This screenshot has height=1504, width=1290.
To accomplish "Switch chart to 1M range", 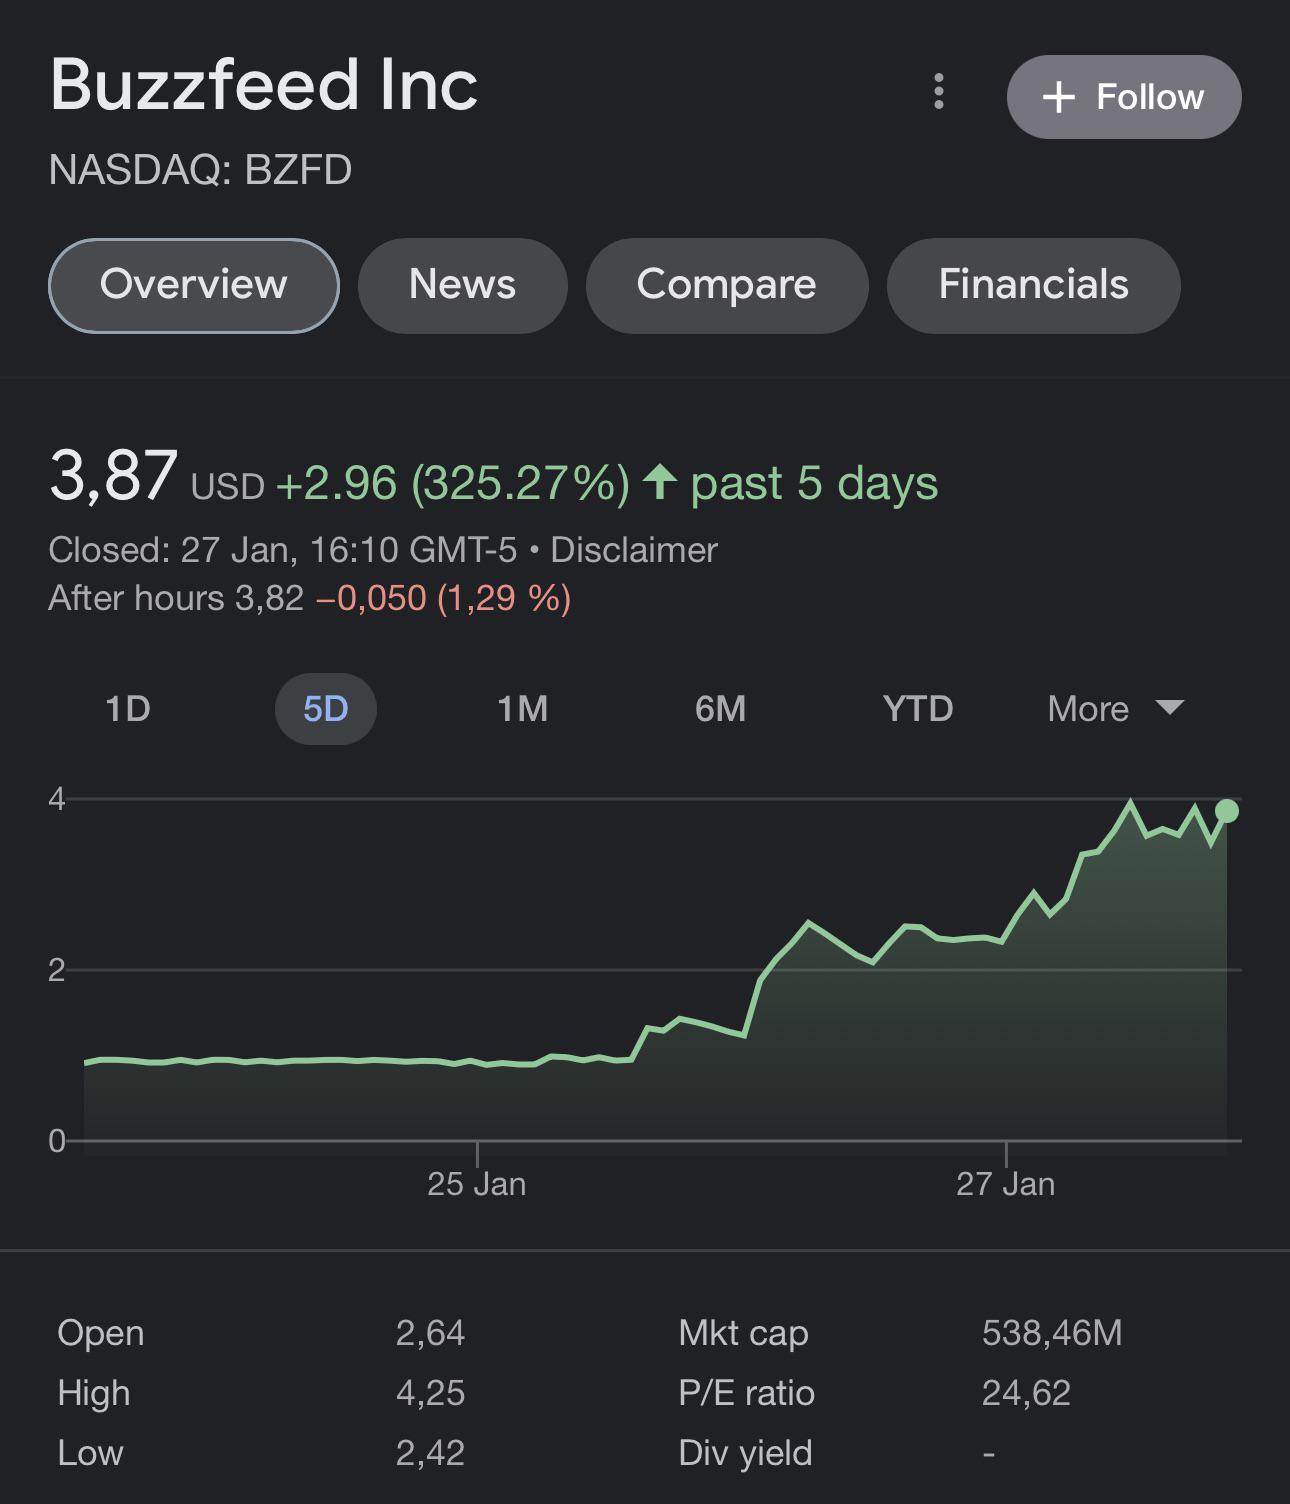I will click(x=522, y=709).
